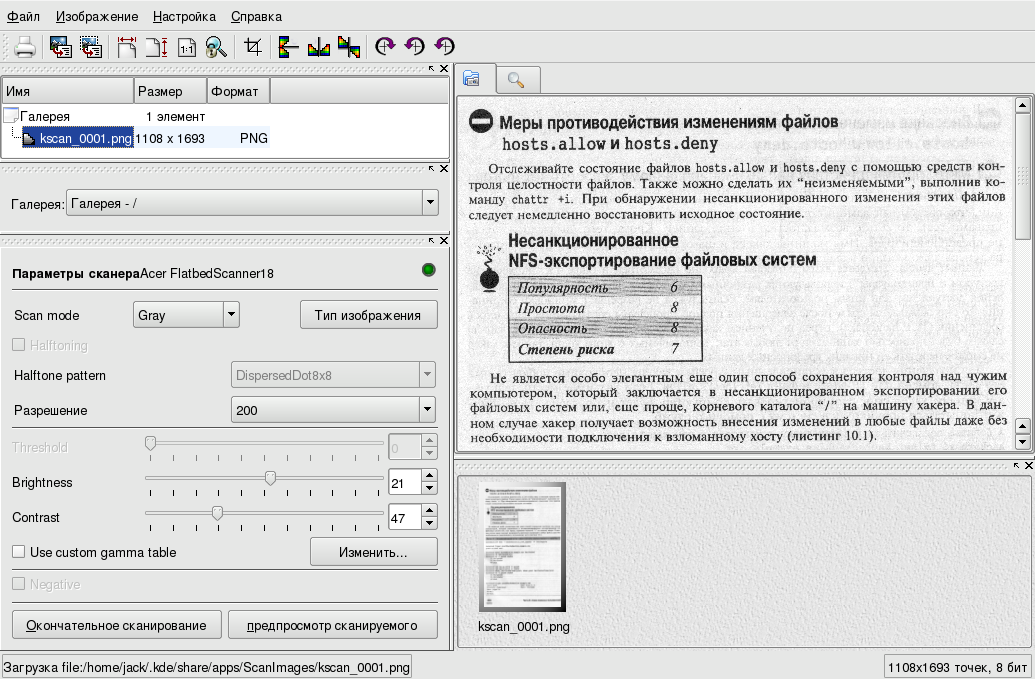Open the Изображение menu
Viewport: 1035px width, 679px height.
[x=97, y=16]
